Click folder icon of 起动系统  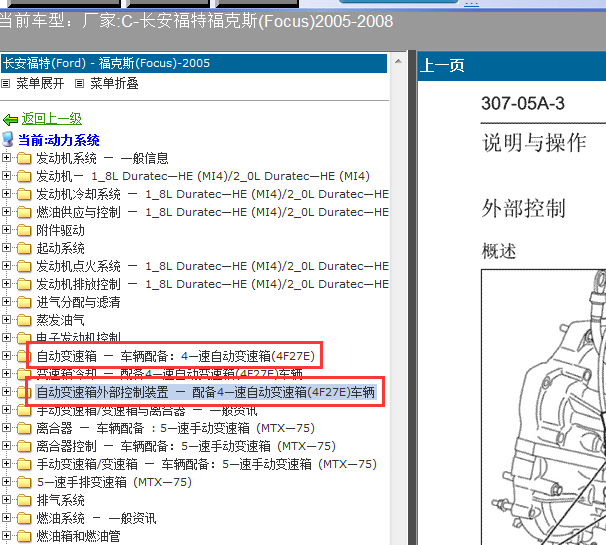pos(24,249)
